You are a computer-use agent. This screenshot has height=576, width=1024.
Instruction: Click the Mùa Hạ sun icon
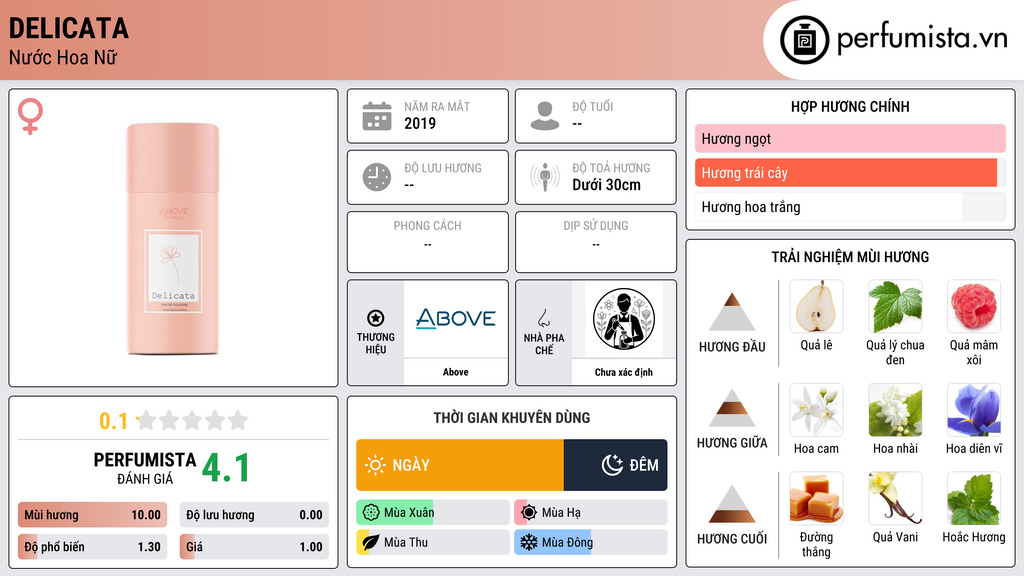[x=529, y=513]
